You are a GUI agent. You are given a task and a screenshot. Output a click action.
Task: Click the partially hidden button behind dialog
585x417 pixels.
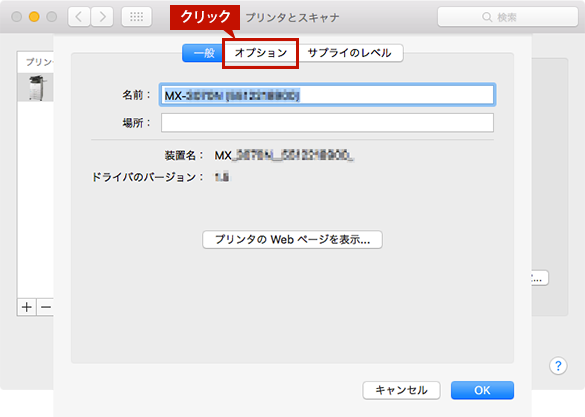539,278
